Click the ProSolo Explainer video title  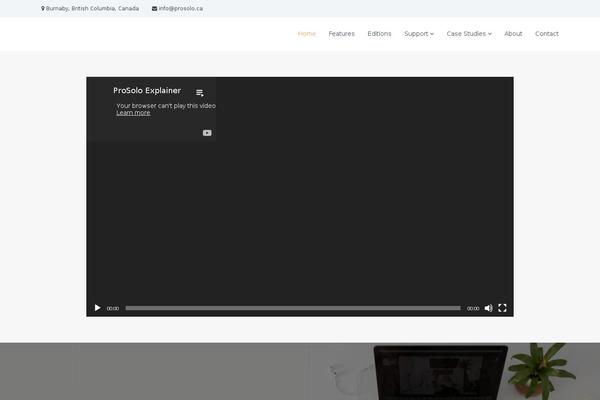[x=147, y=90]
